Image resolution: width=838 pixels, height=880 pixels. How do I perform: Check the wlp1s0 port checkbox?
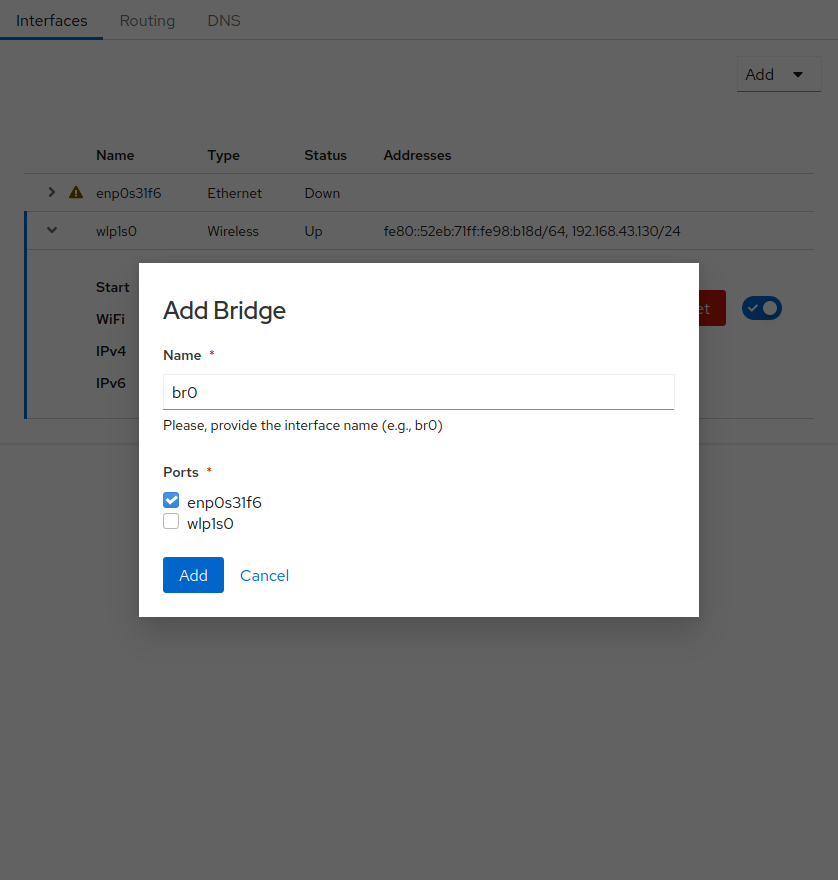tap(171, 522)
